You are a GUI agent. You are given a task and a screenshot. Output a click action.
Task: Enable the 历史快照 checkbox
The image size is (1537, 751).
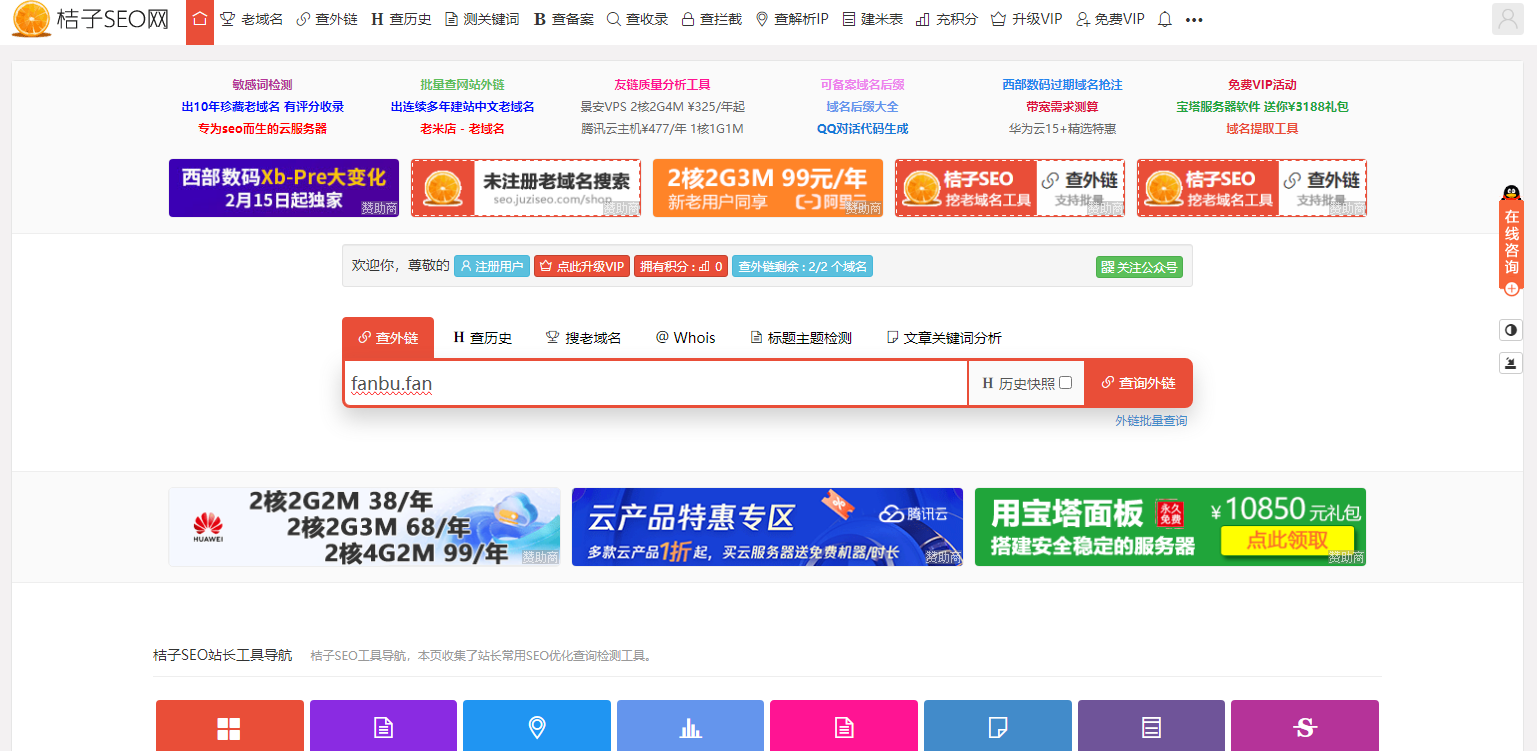[x=1064, y=382]
